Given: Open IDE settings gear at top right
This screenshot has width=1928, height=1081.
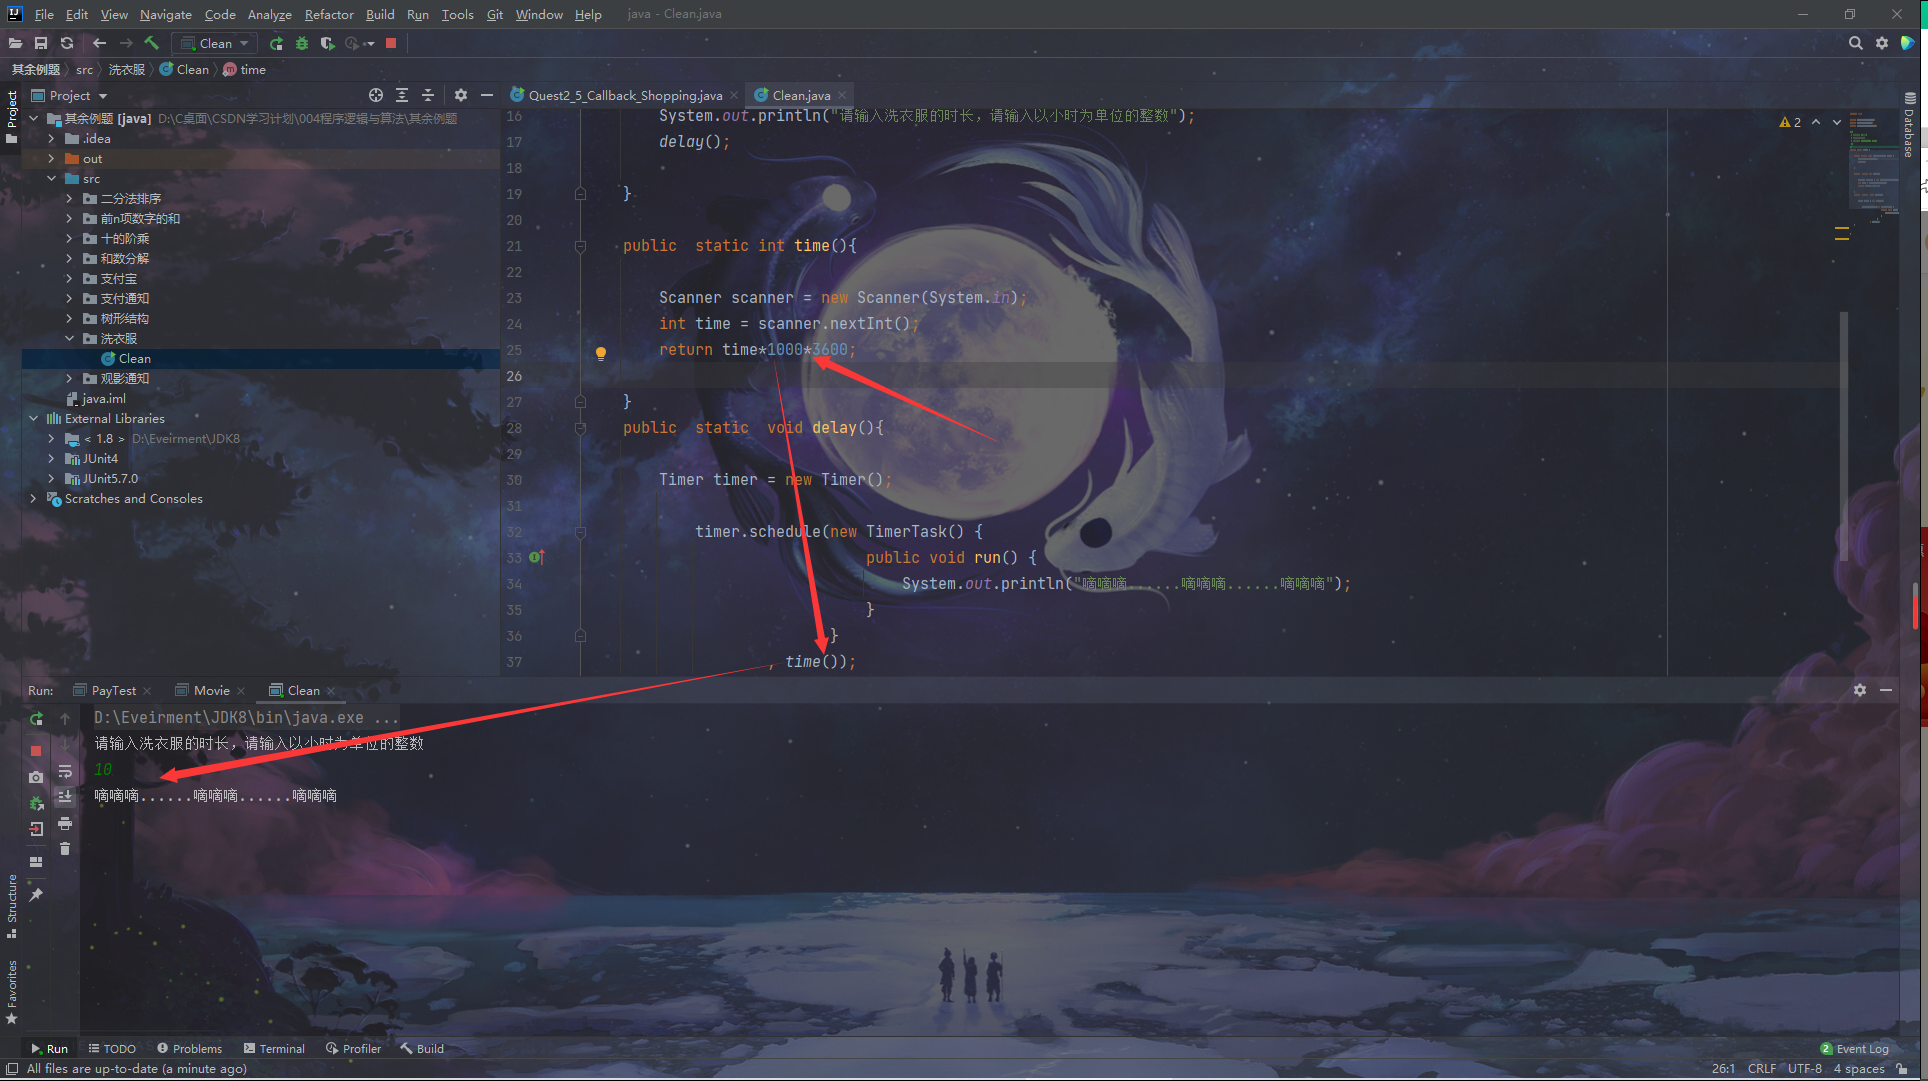Looking at the screenshot, I should [x=1882, y=43].
